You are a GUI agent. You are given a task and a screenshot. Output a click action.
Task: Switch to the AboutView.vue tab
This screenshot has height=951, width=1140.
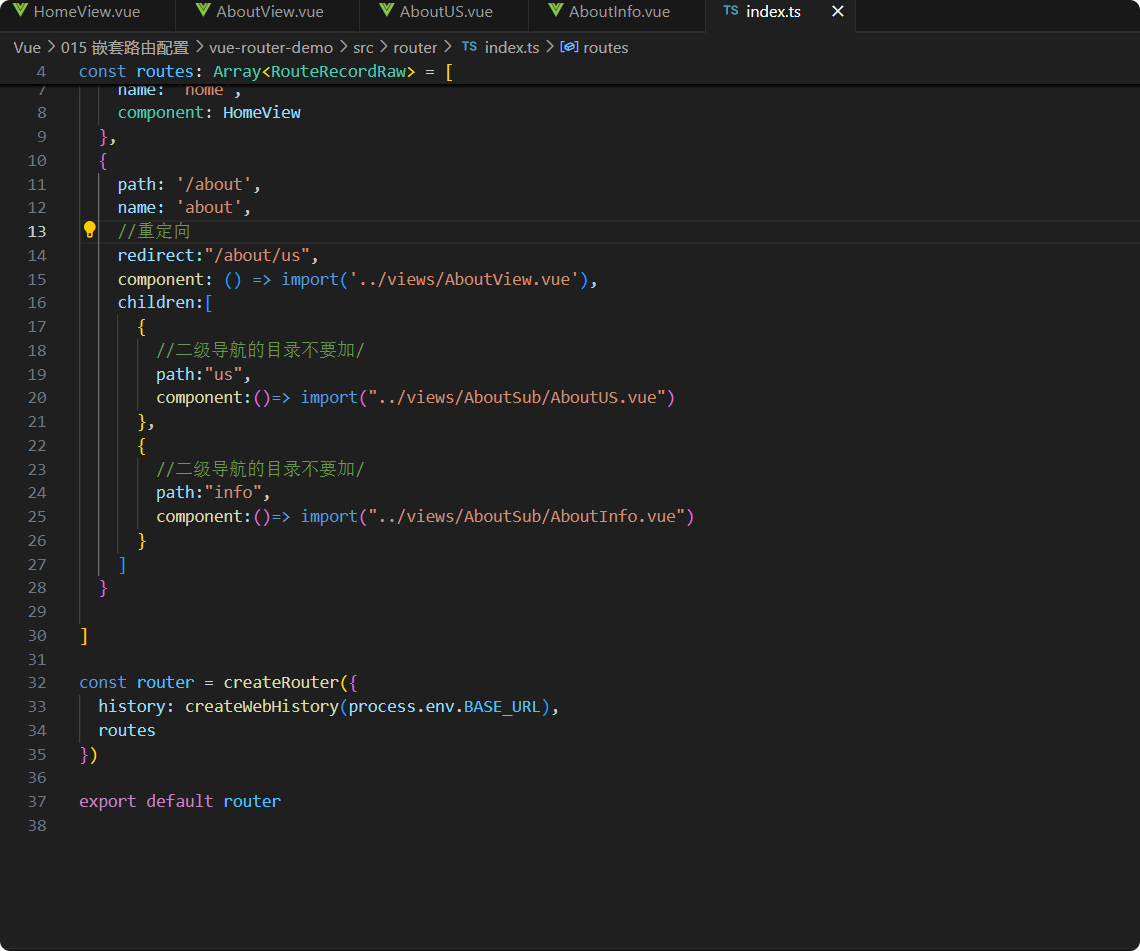[270, 12]
